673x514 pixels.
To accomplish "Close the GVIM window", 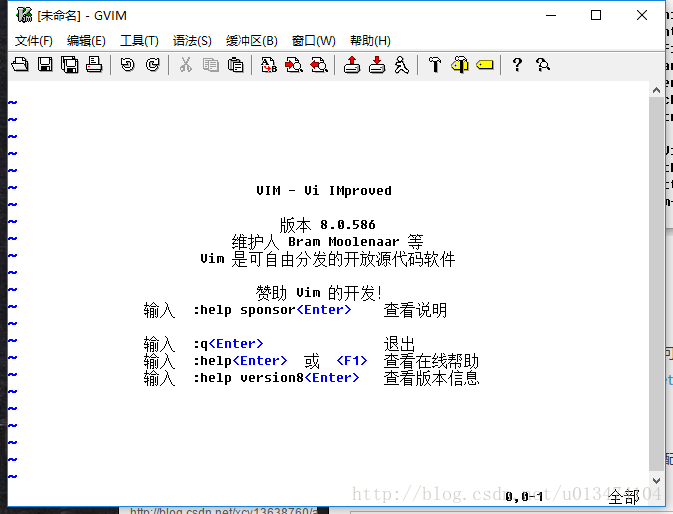I will (642, 15).
